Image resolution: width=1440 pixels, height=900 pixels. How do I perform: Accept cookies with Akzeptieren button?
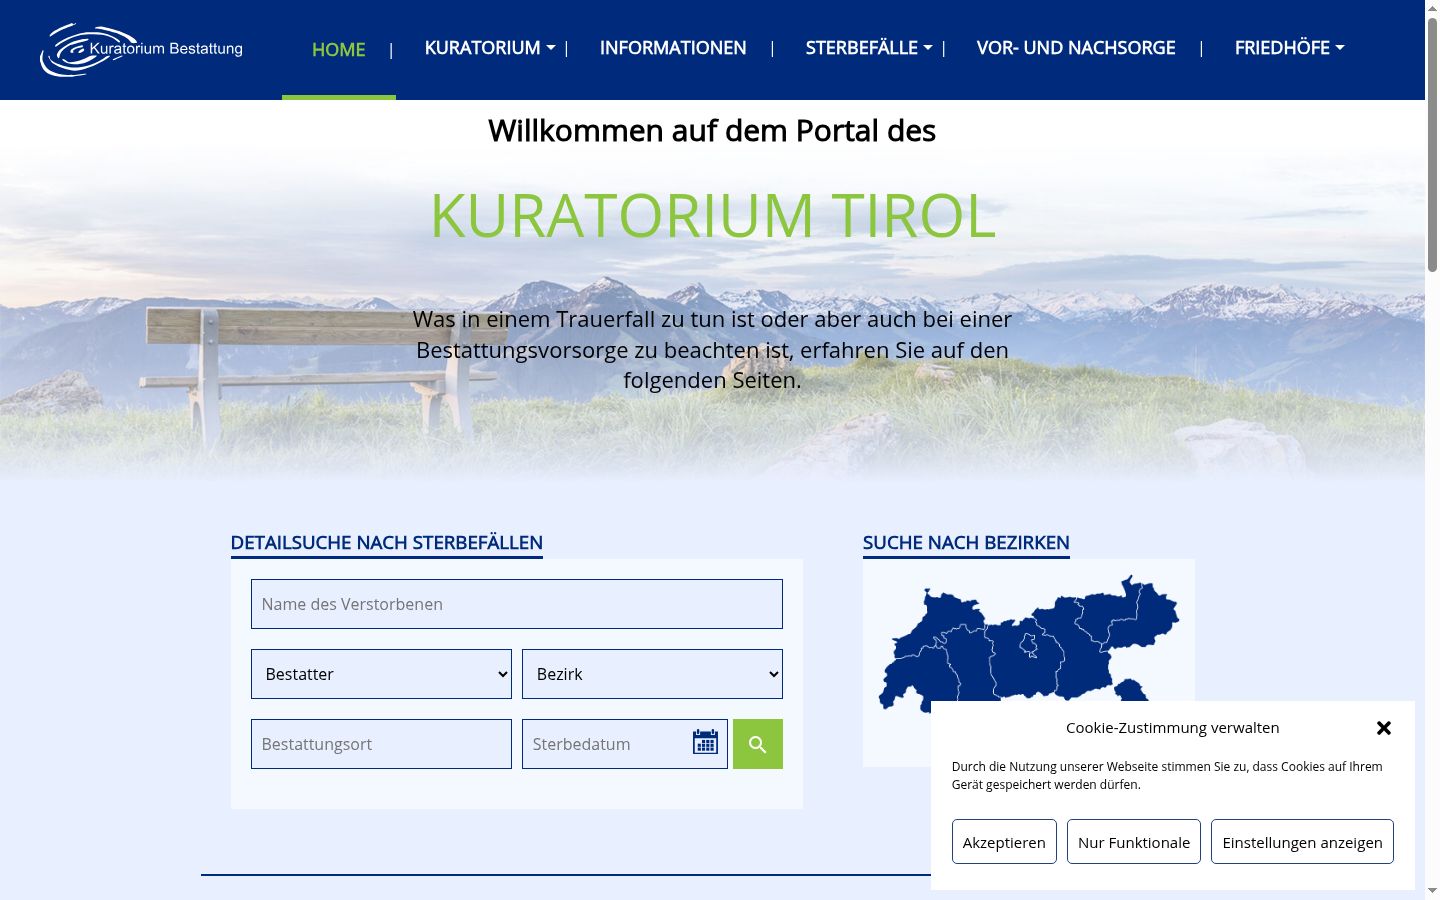click(1004, 842)
